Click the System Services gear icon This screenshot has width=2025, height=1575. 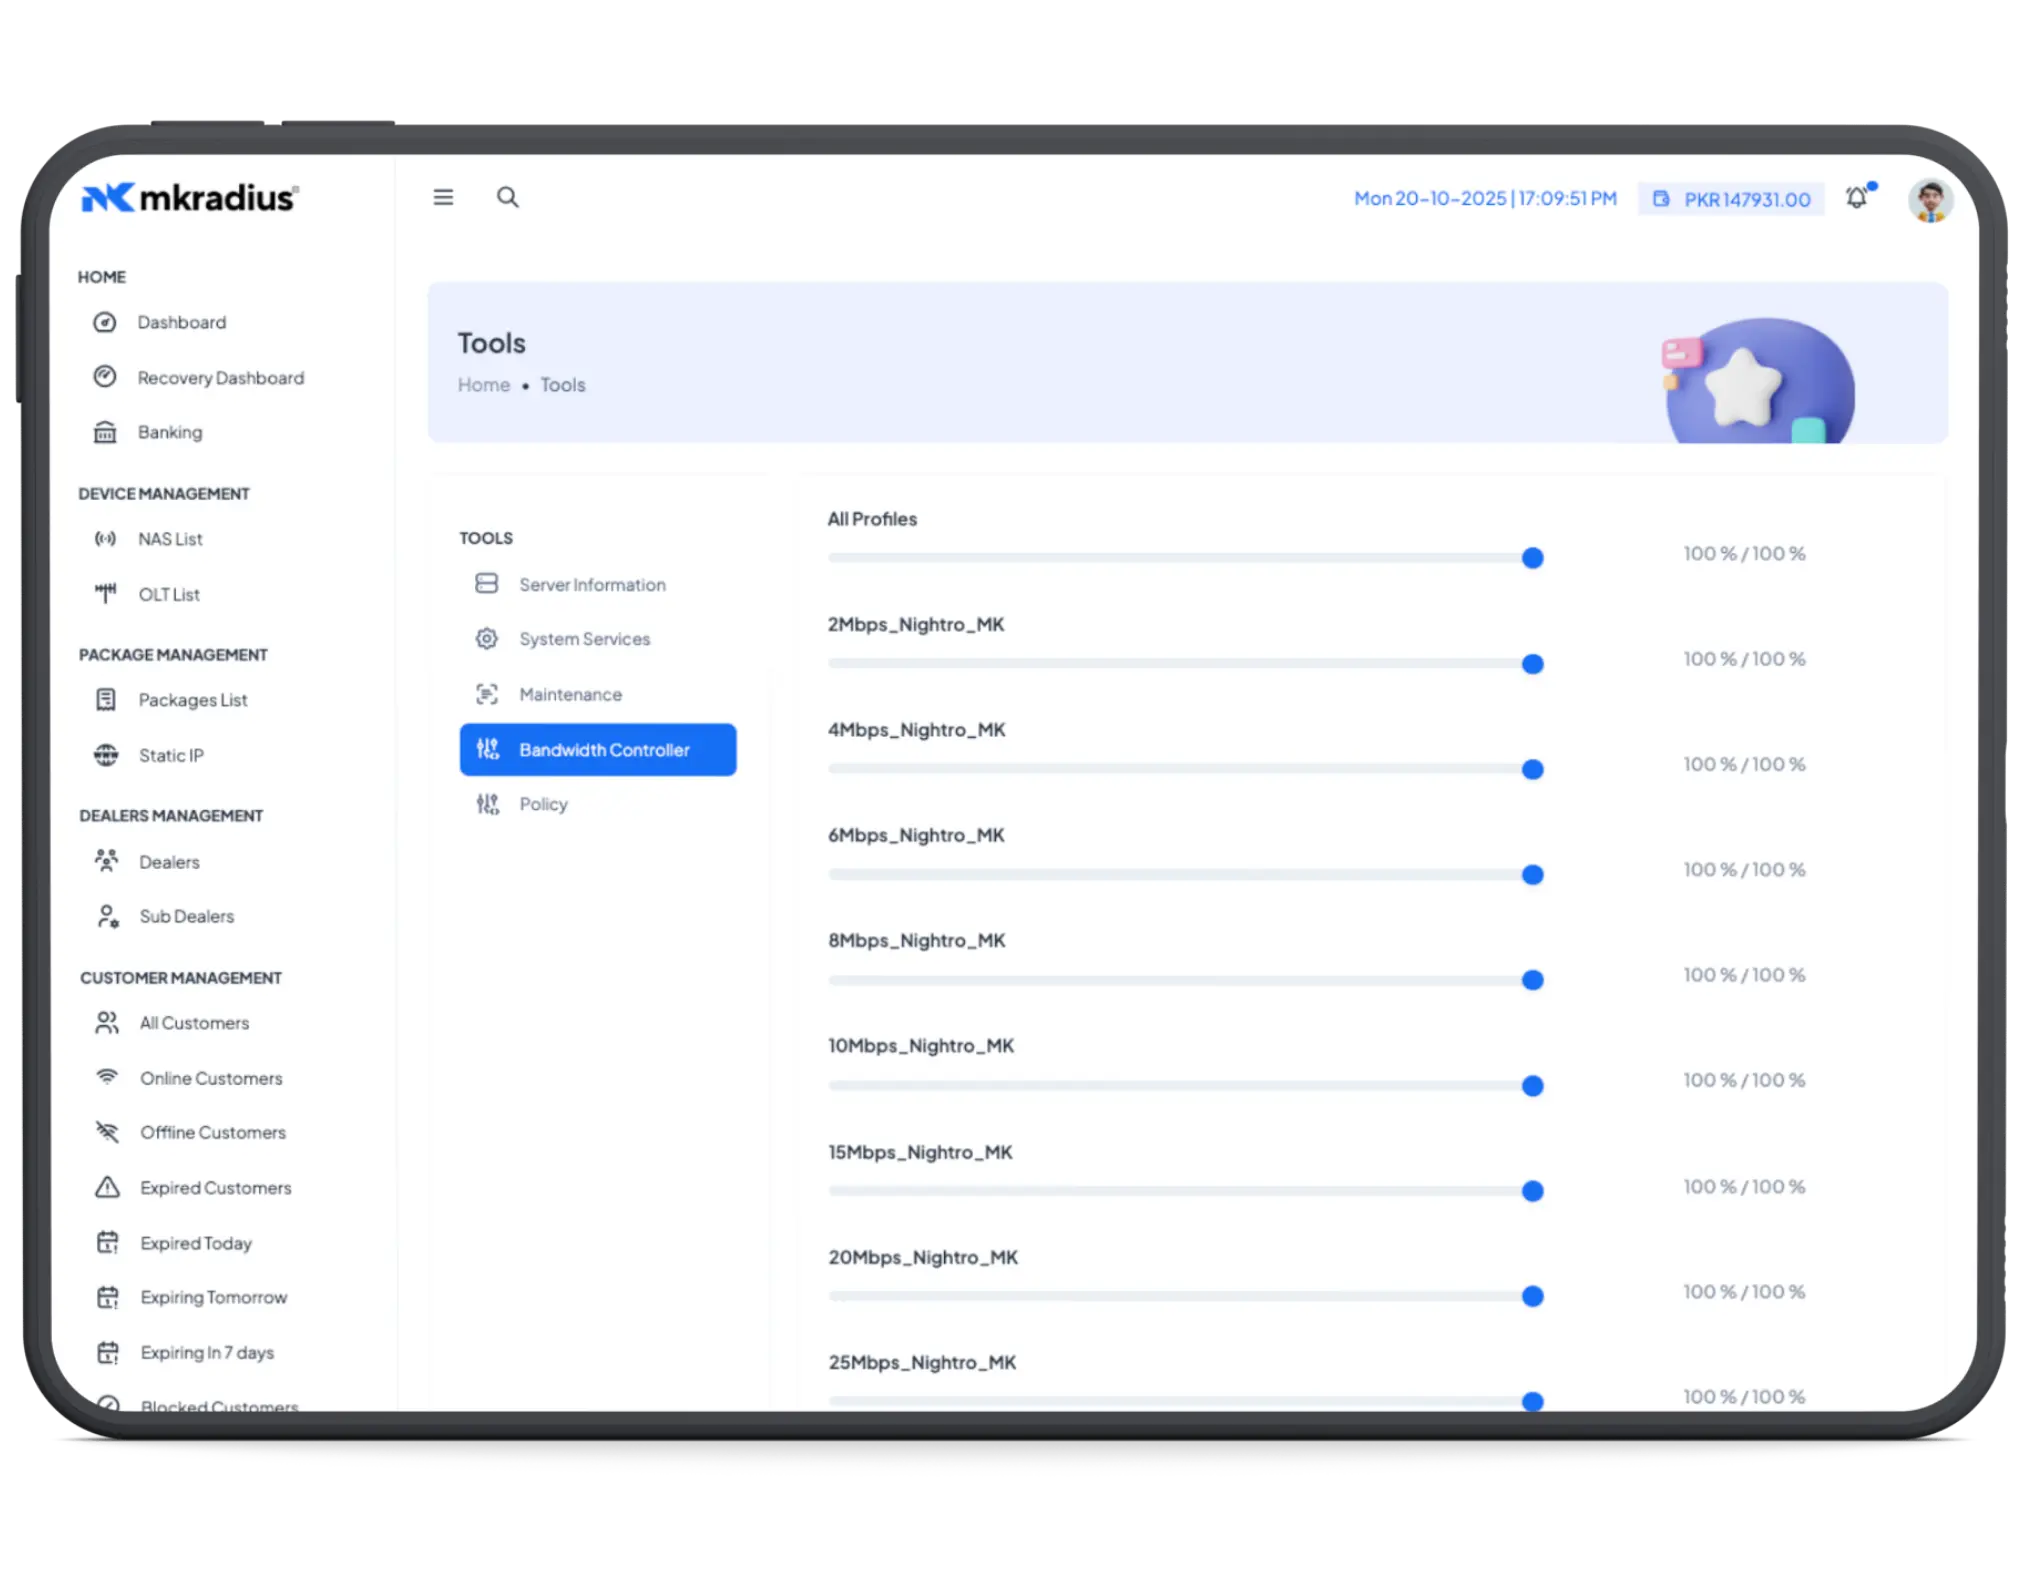pos(487,639)
